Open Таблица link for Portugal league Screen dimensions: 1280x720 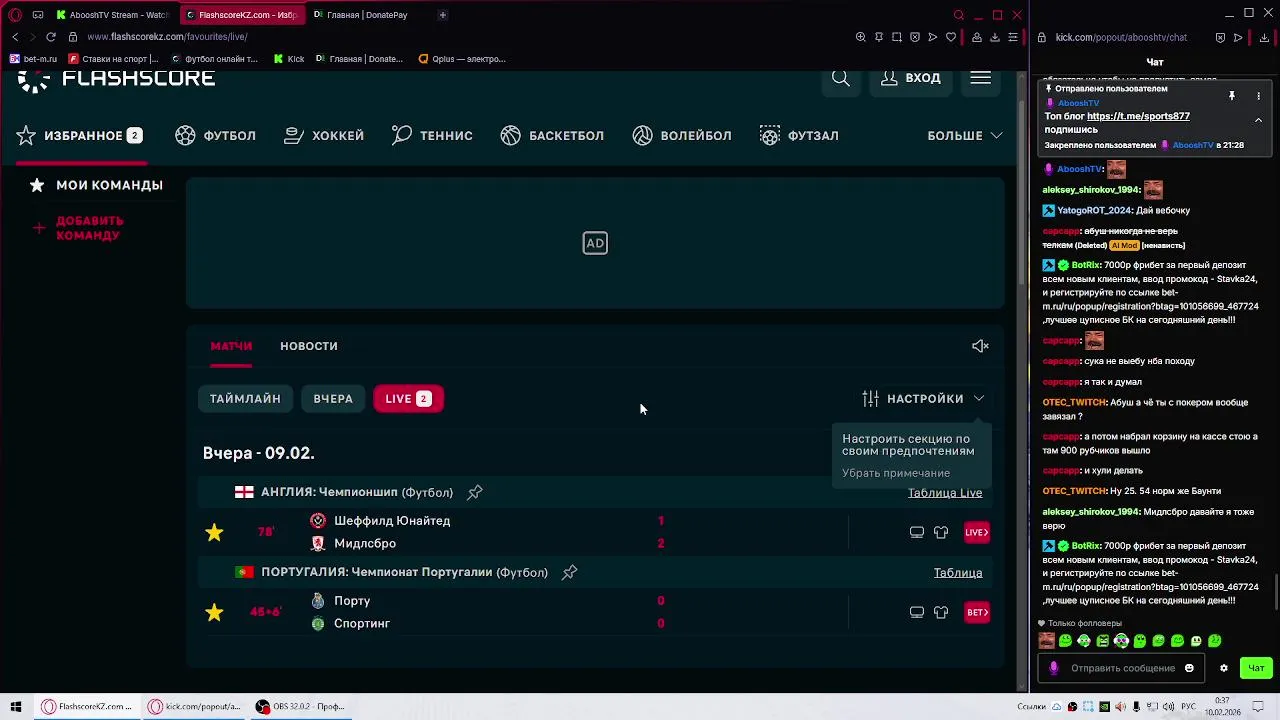(x=958, y=573)
